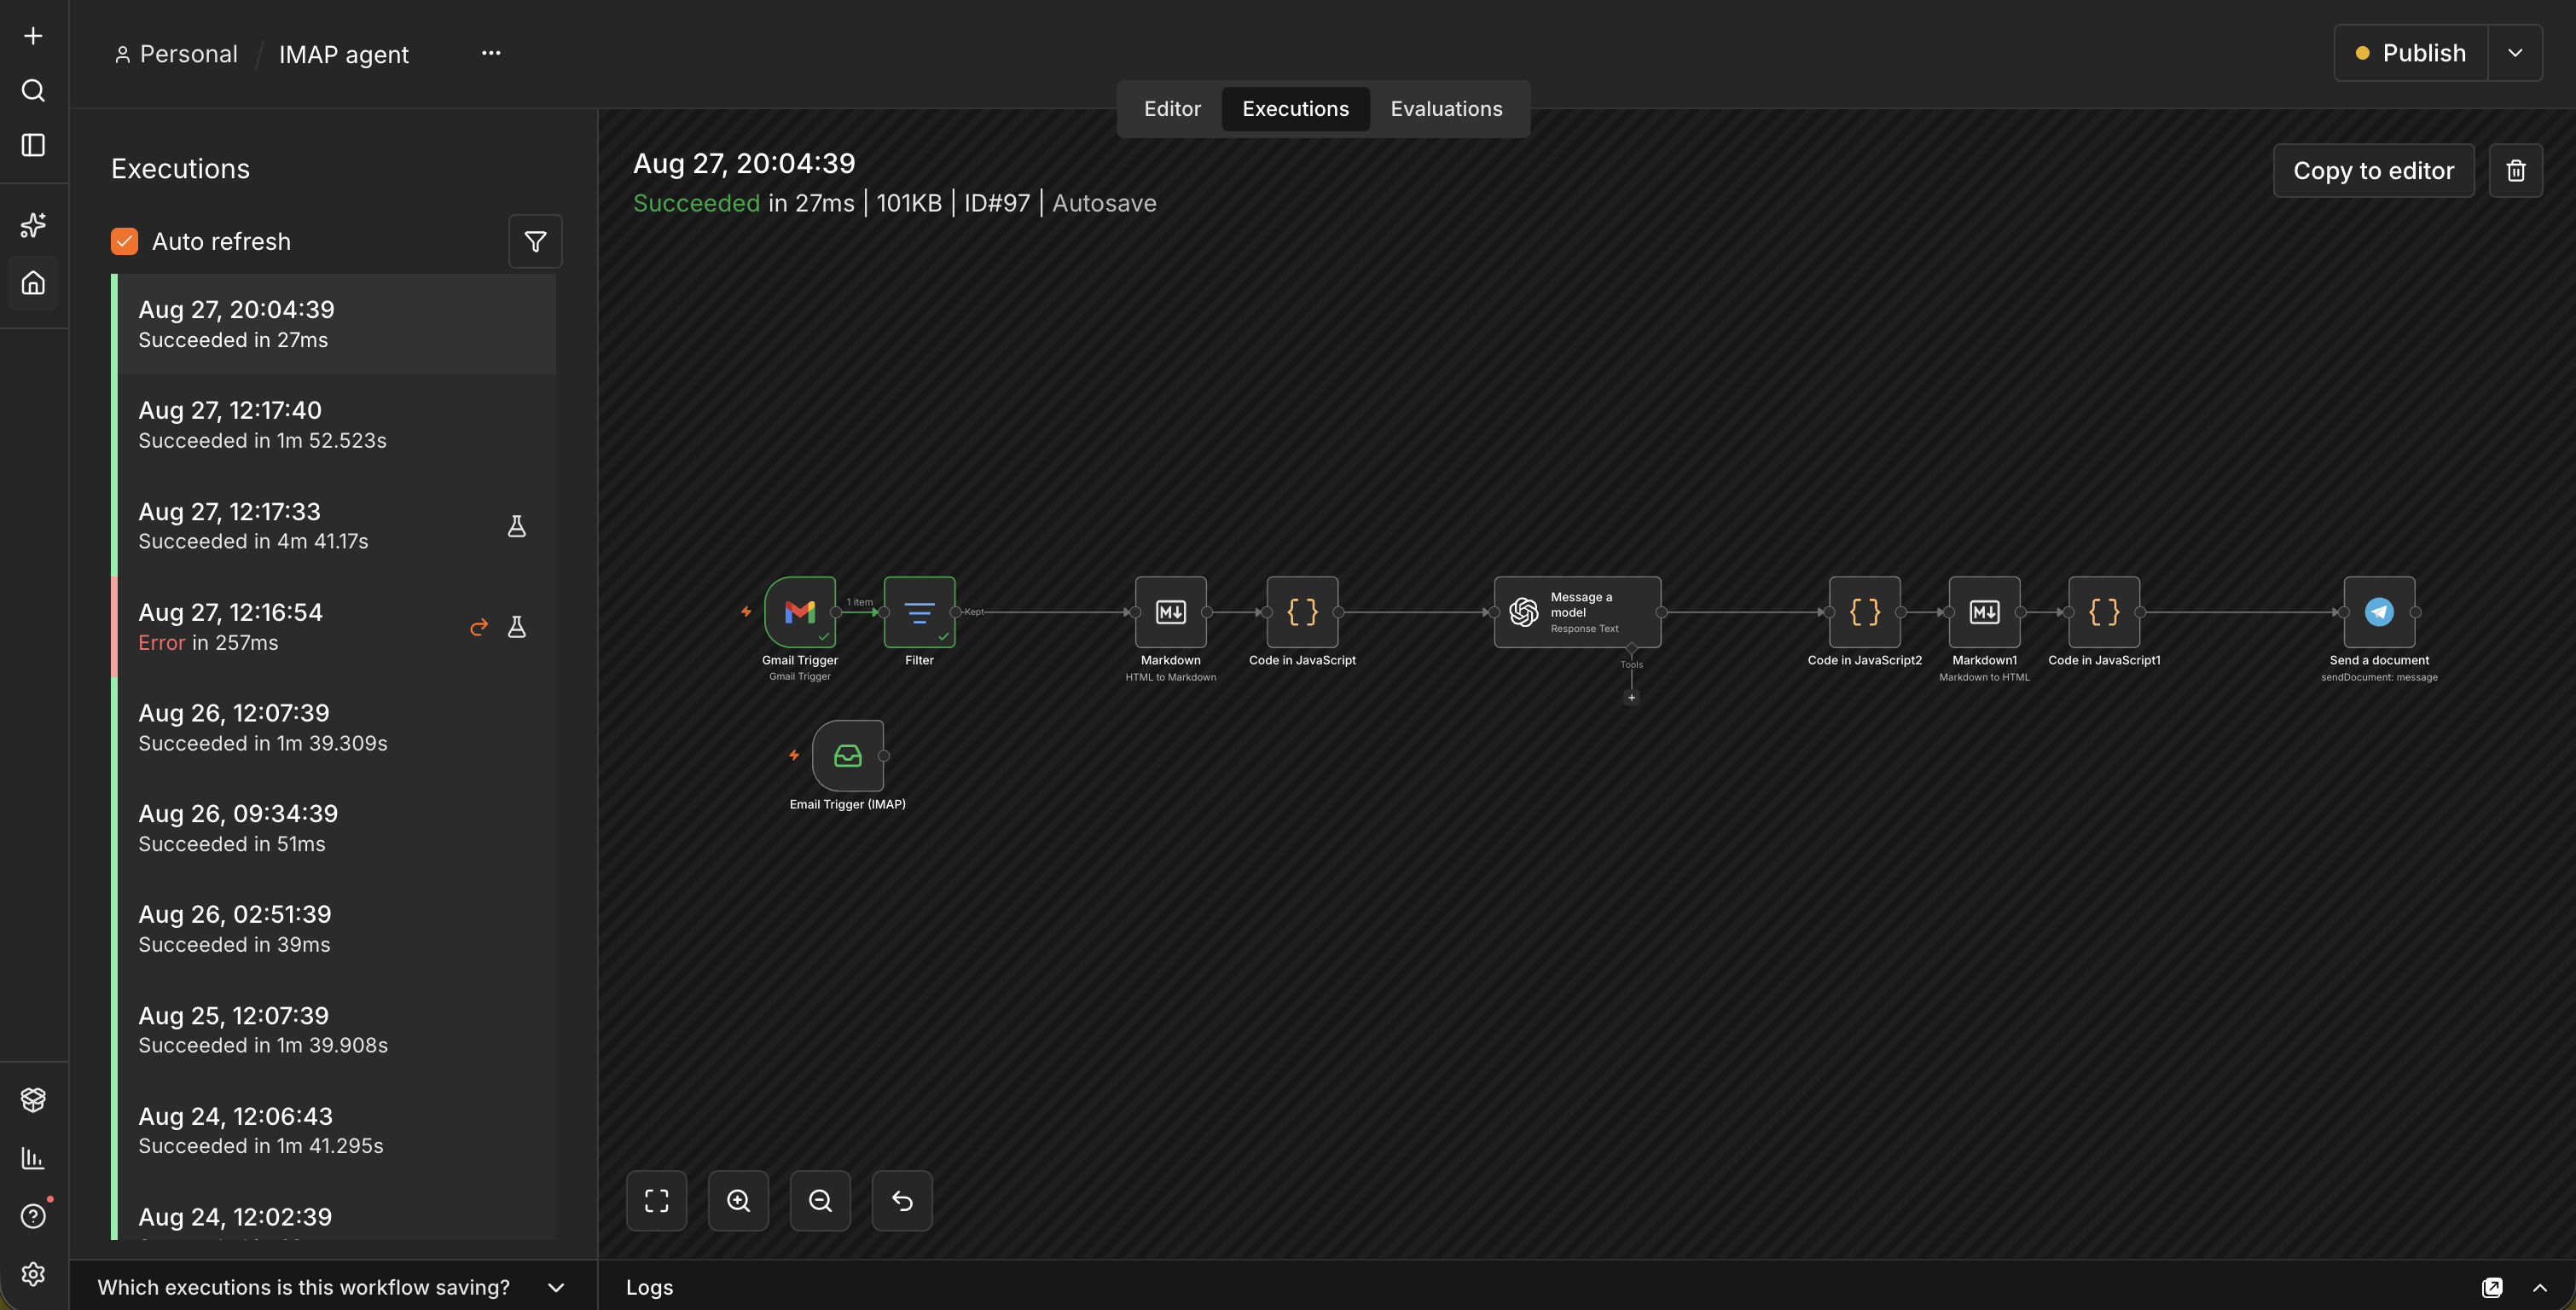
Task: Open the Personal breadcrumb link
Action: pyautogui.click(x=177, y=54)
